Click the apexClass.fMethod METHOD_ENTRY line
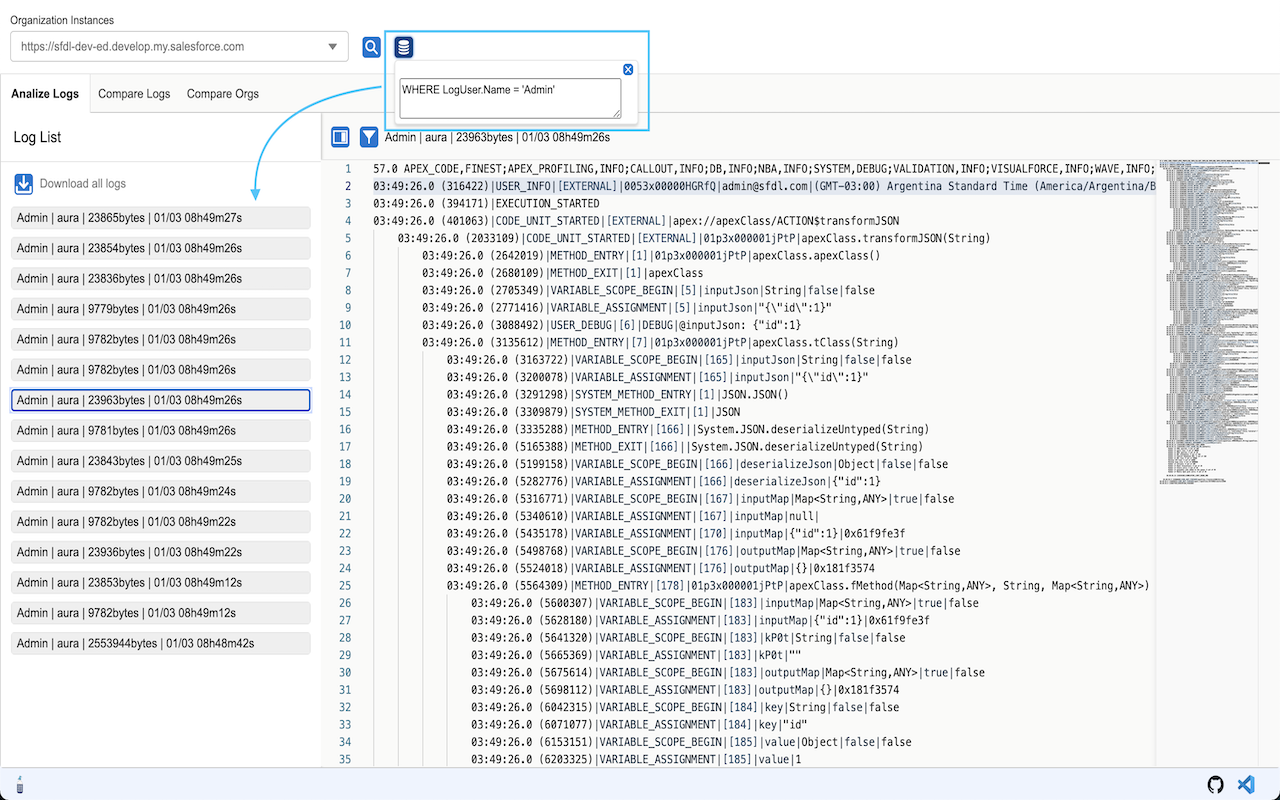 [798, 586]
